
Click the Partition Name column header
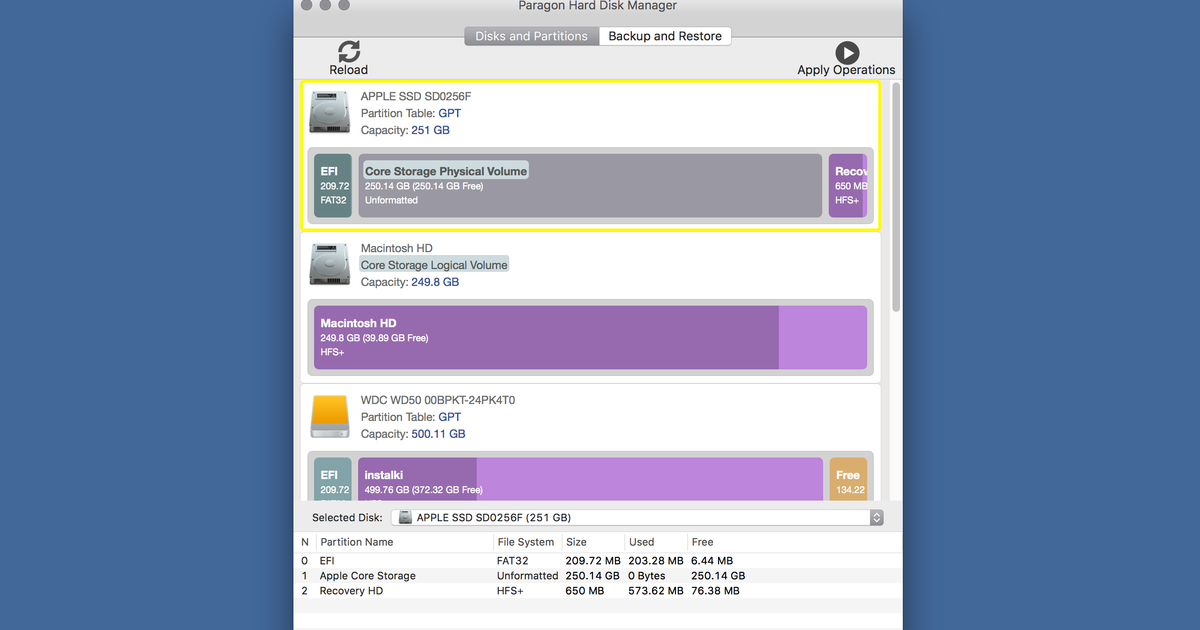(357, 542)
